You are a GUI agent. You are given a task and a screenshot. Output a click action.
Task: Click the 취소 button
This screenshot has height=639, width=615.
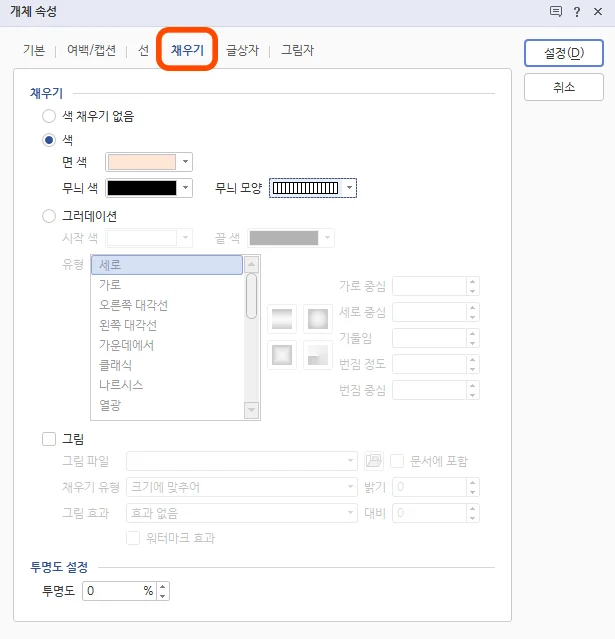[564, 87]
